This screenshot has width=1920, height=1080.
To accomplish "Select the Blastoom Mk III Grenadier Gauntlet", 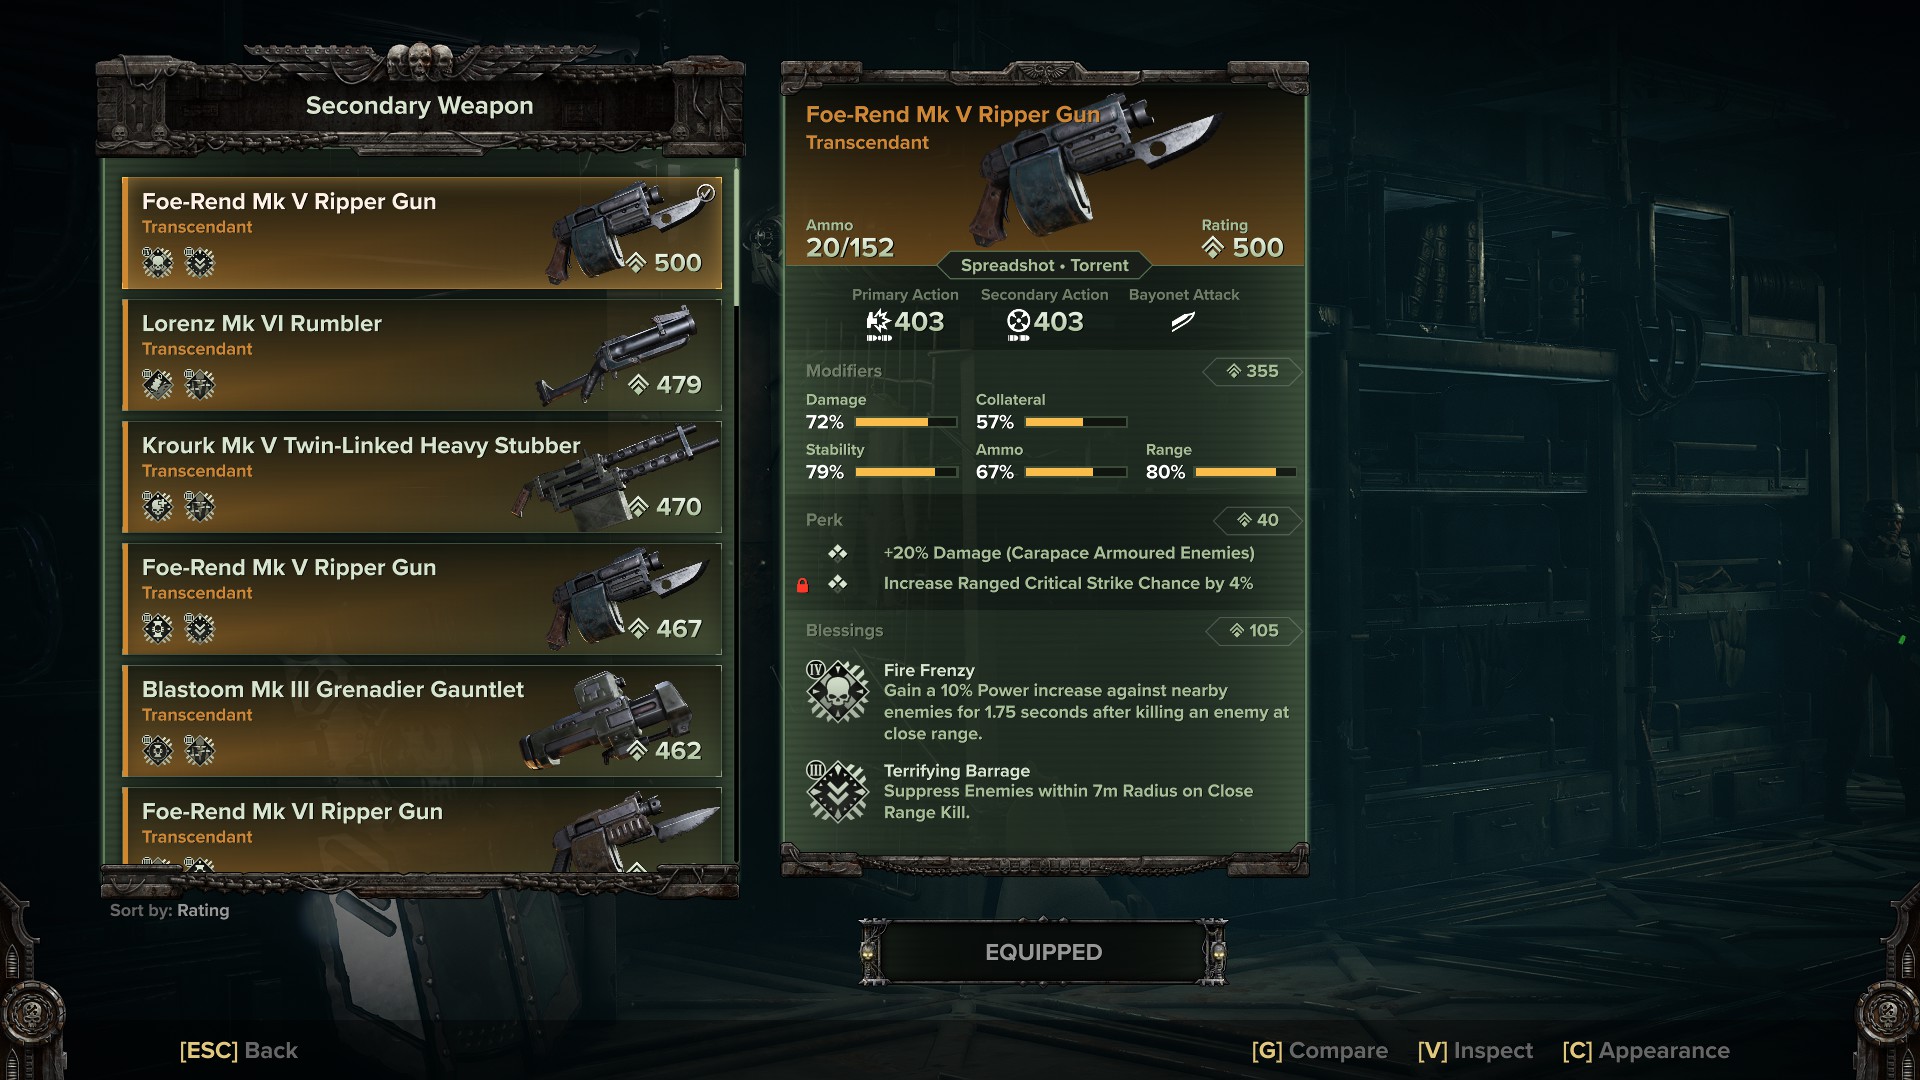I will (x=421, y=721).
